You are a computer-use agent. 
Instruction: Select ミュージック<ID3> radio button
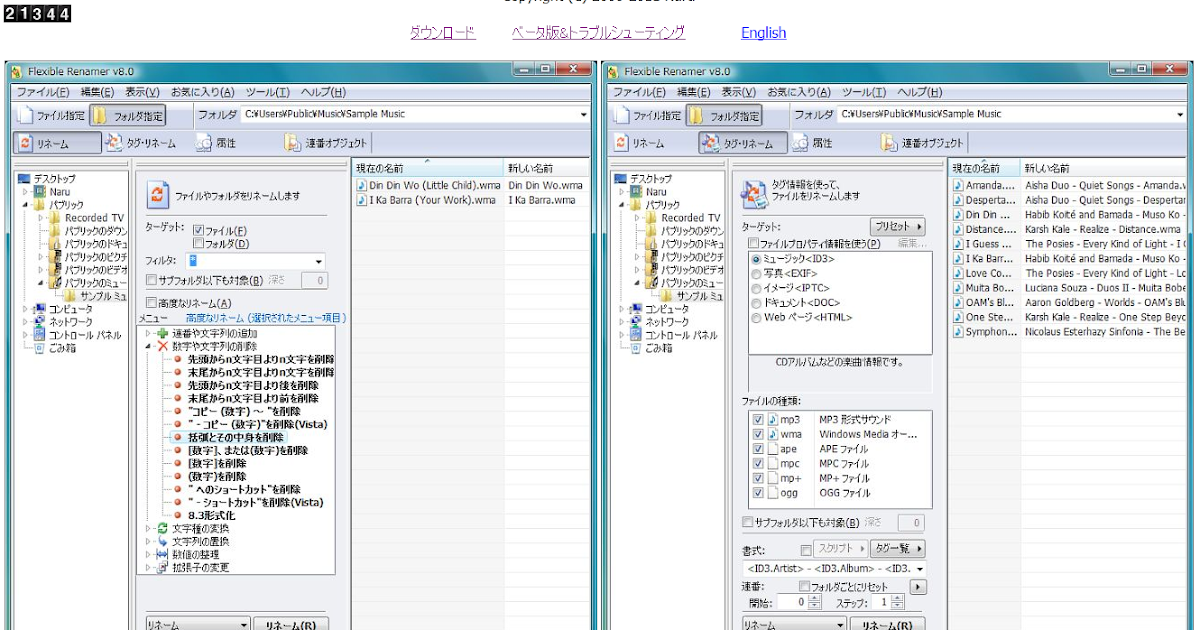pyautogui.click(x=756, y=259)
